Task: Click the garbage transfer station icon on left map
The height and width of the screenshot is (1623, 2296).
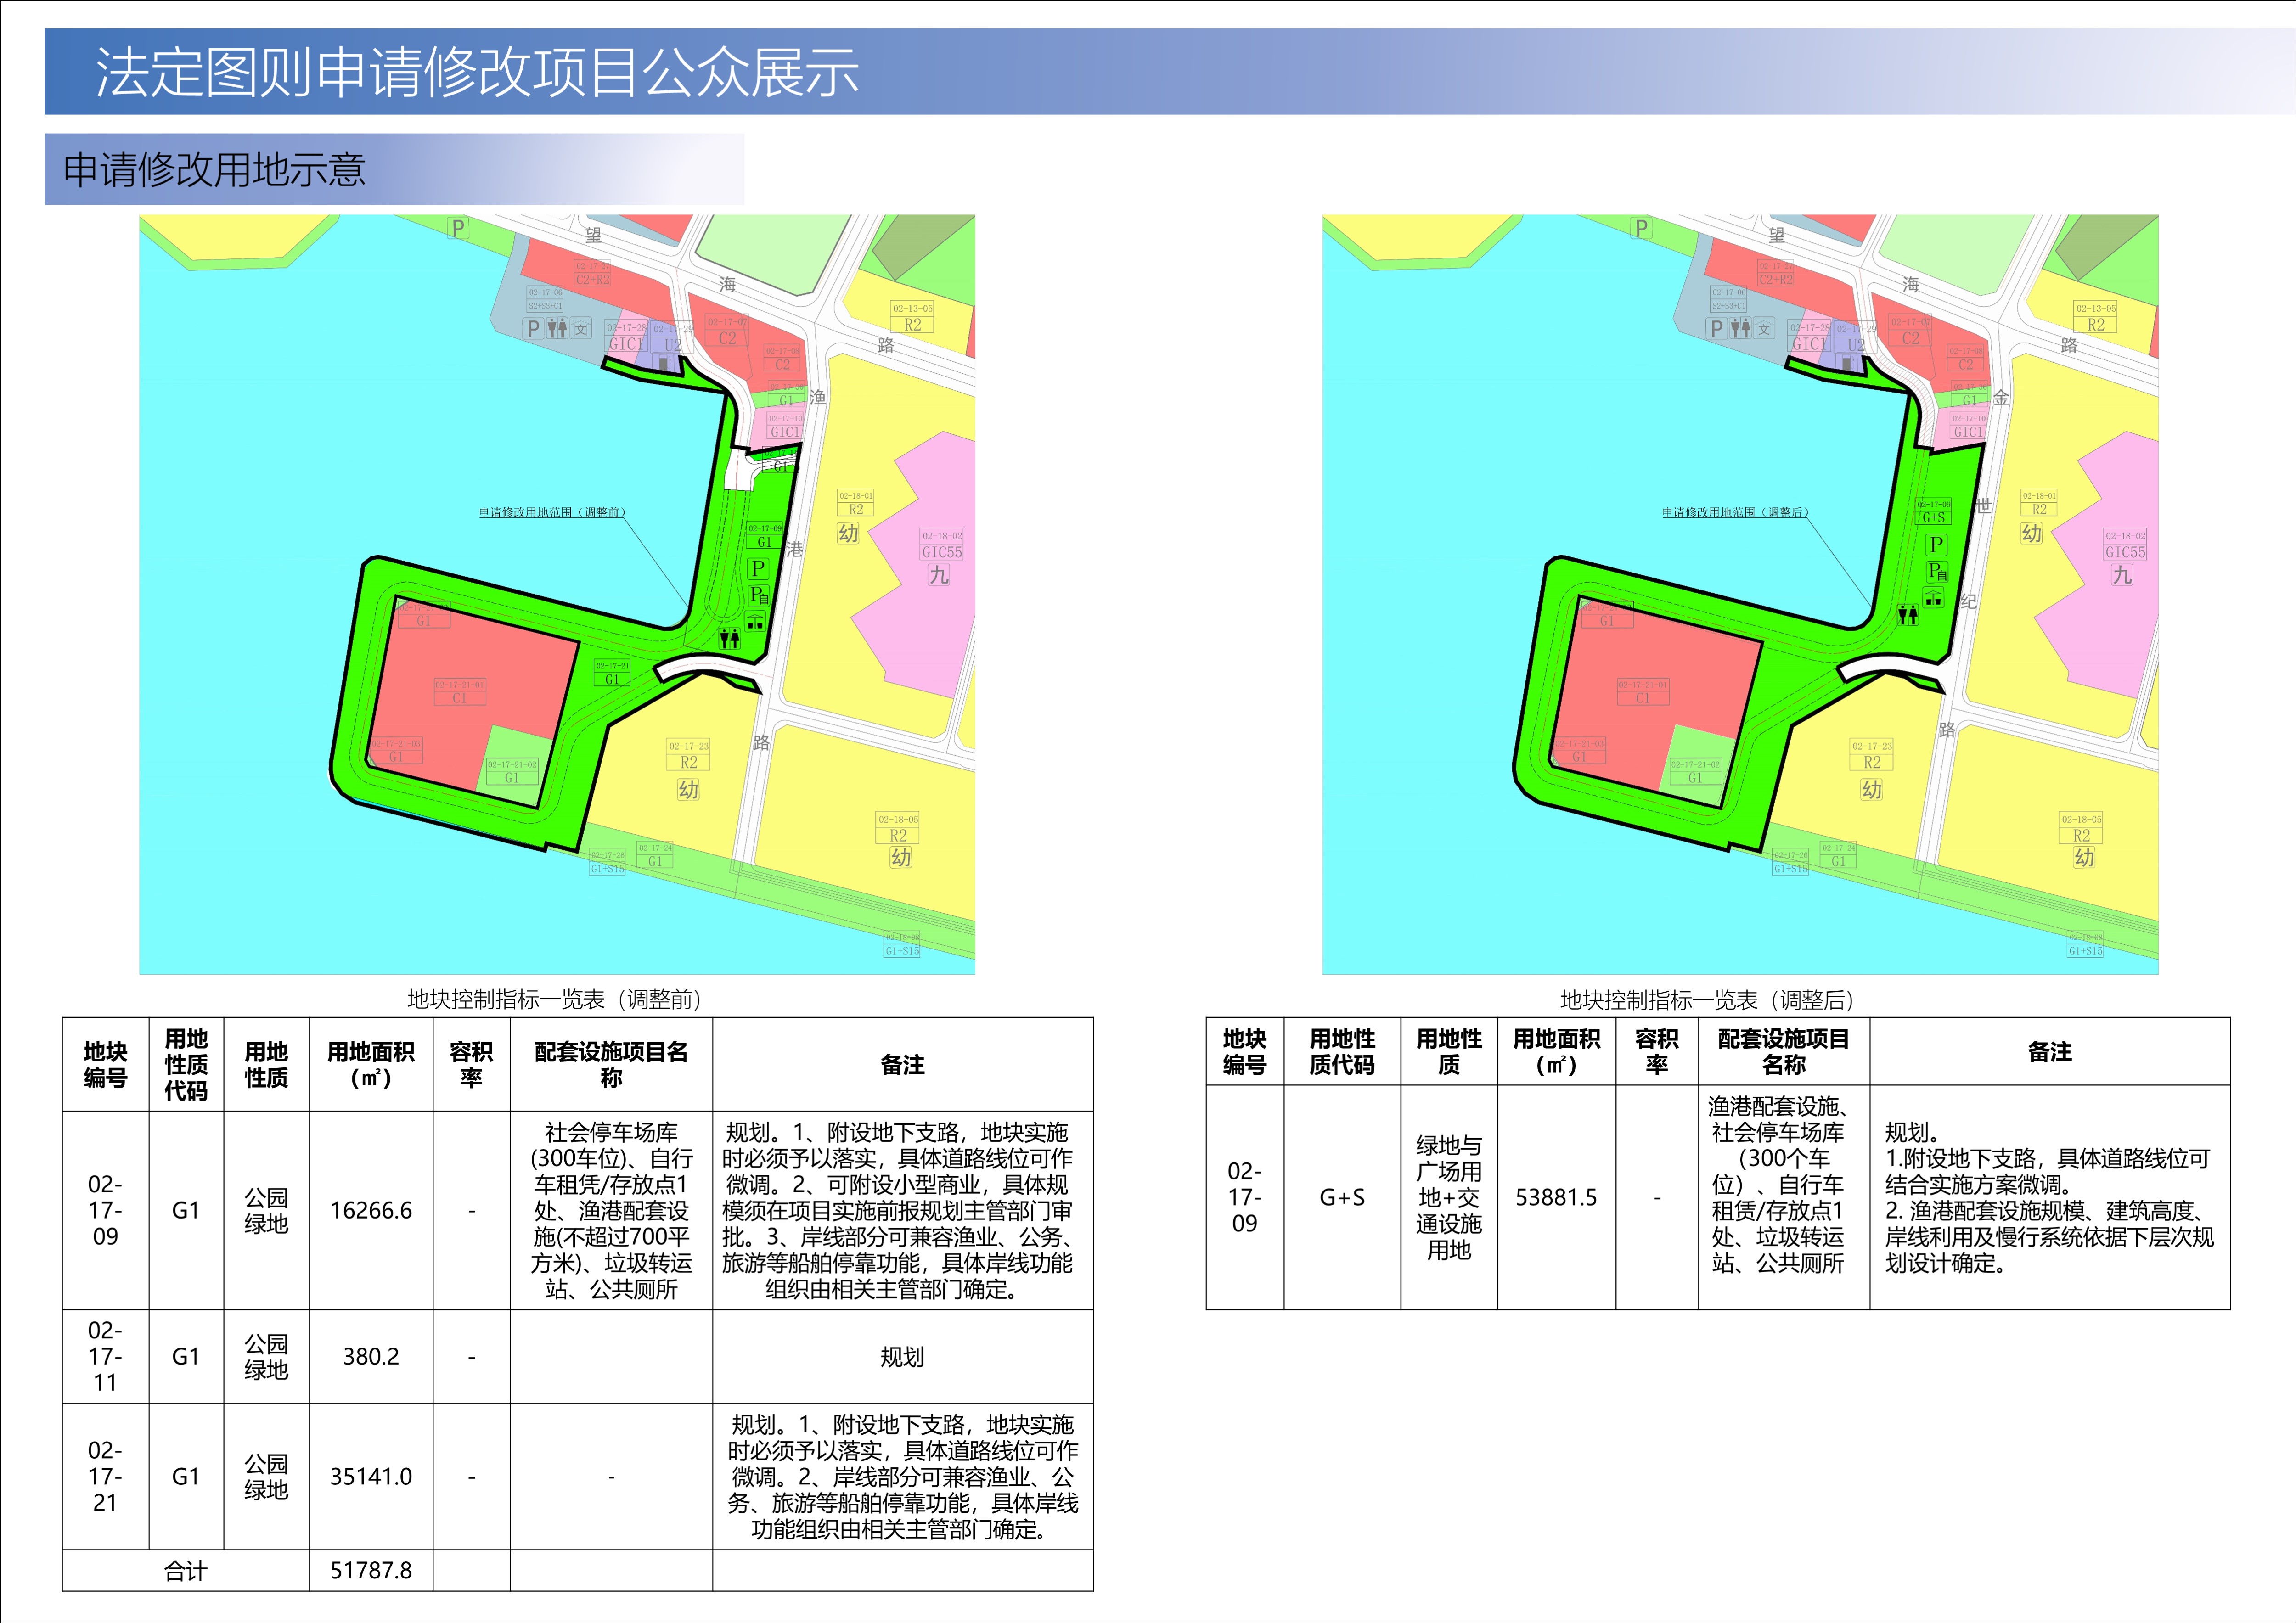Action: click(755, 621)
